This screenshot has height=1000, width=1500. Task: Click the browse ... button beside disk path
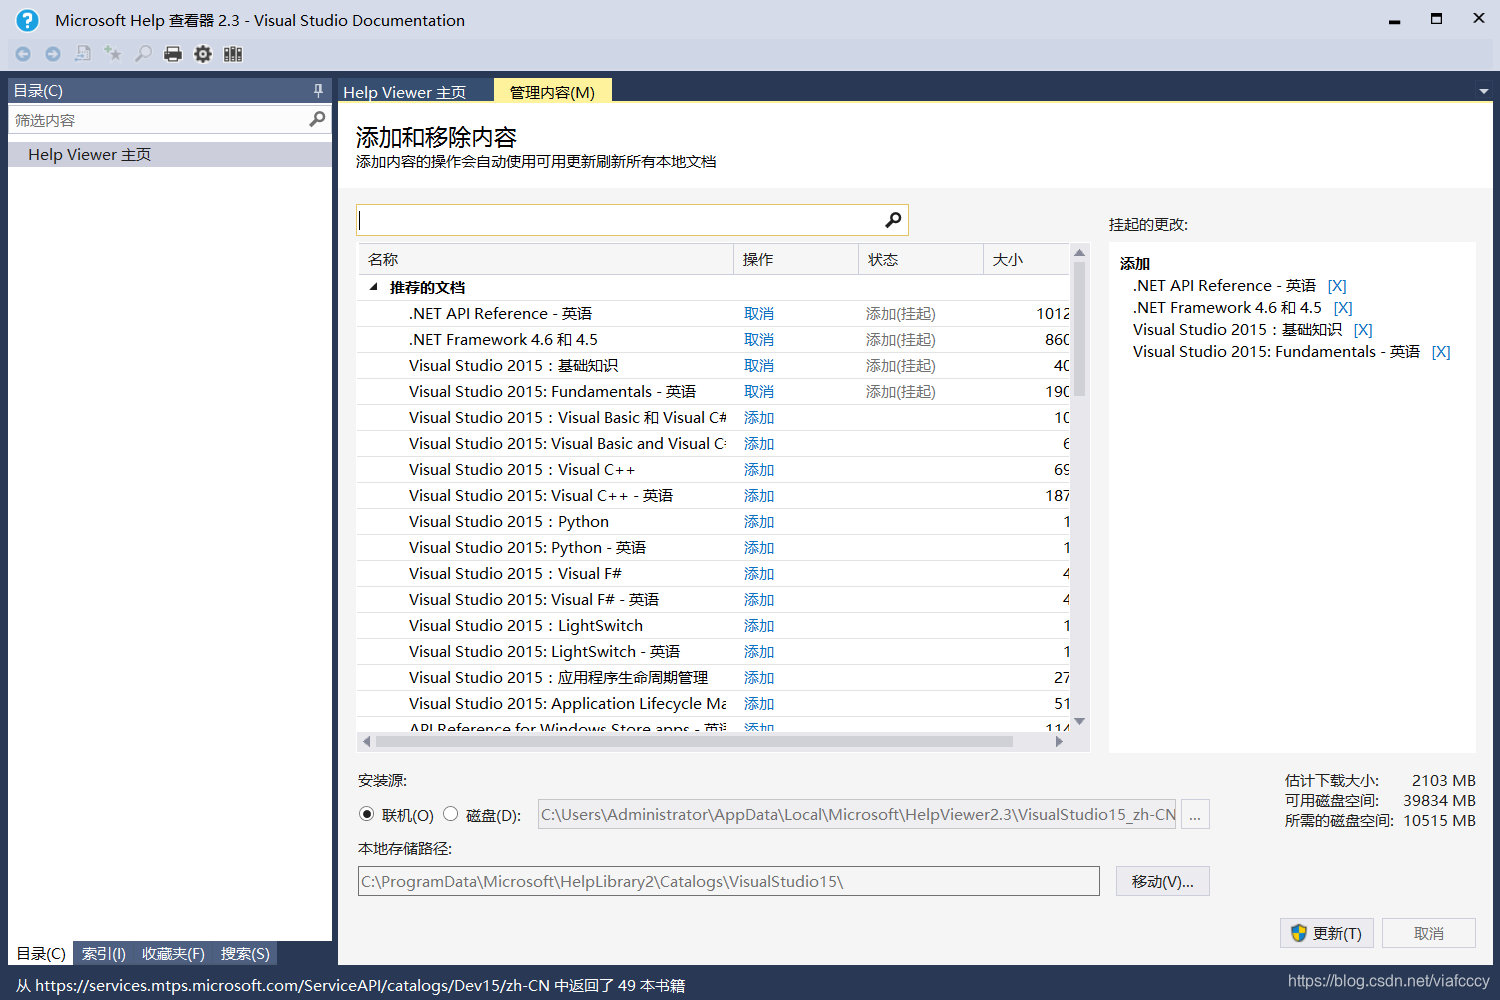tap(1195, 815)
